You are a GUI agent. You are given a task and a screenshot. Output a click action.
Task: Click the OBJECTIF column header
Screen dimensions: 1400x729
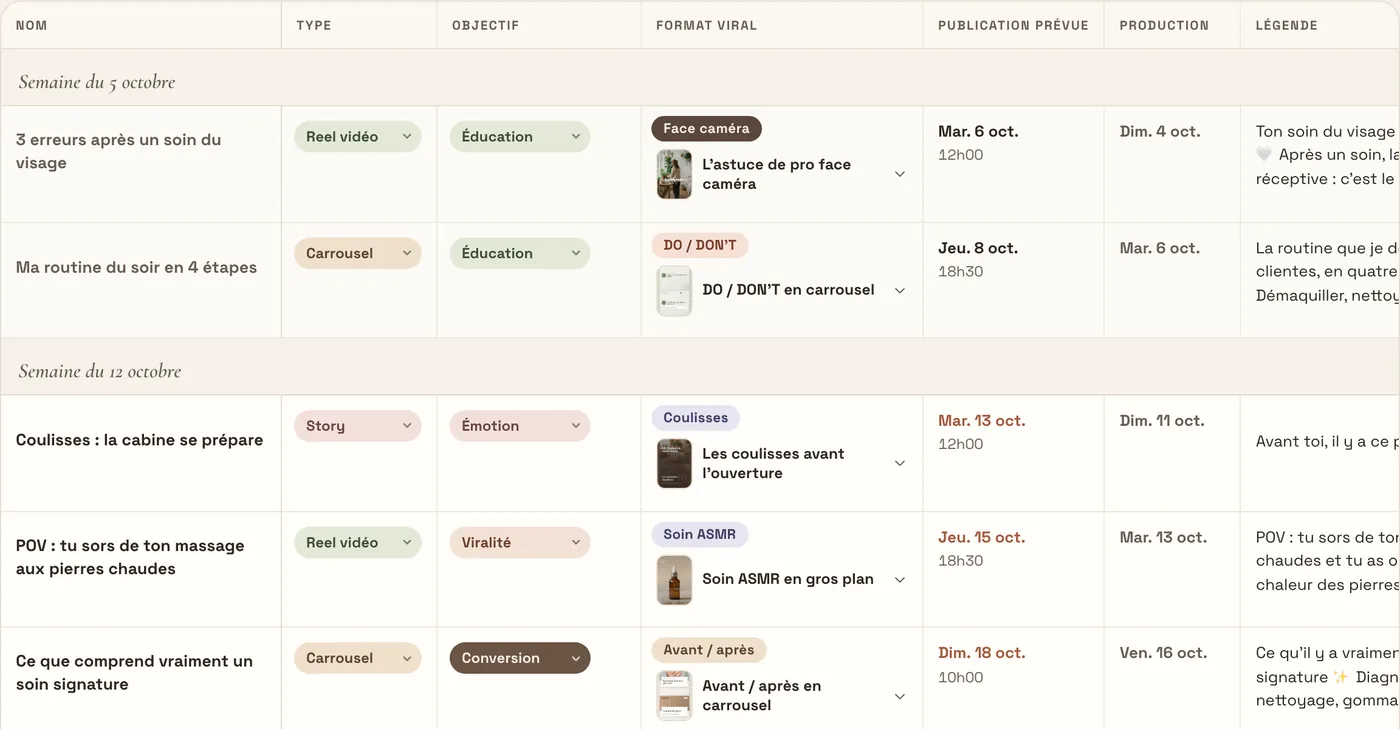(485, 25)
